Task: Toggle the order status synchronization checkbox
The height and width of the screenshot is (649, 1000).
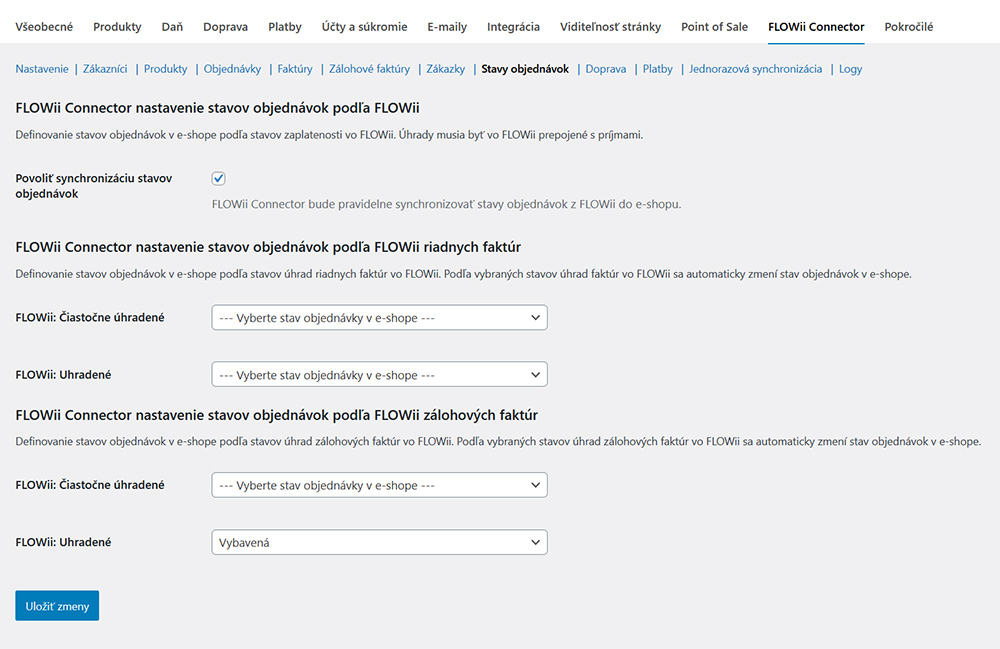Action: click(219, 179)
